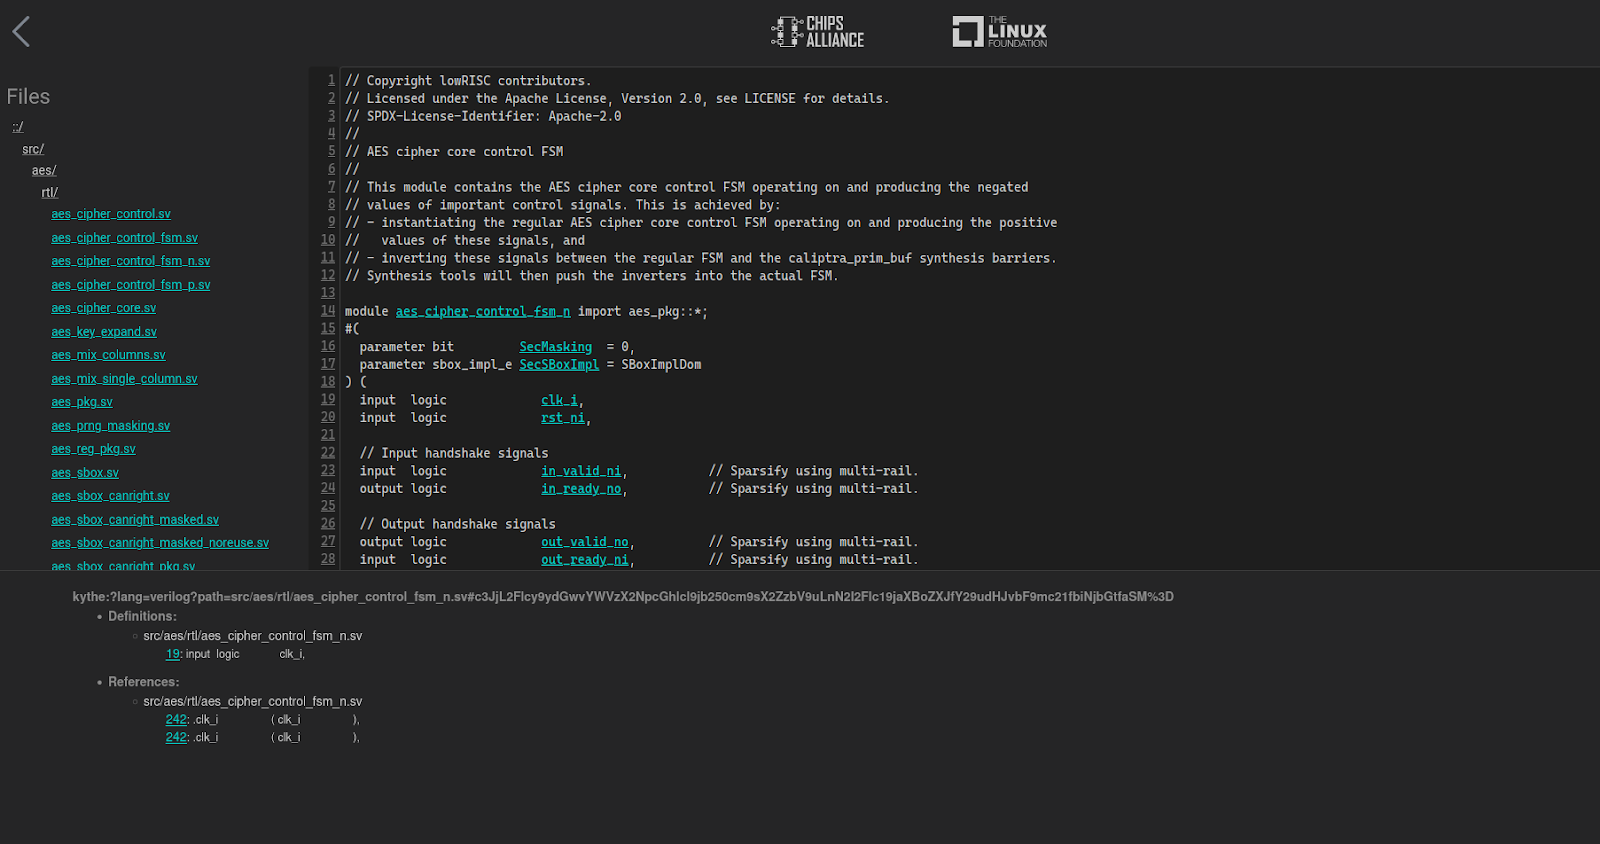The width and height of the screenshot is (1600, 844).
Task: Open the aes/ folder
Action: point(44,171)
